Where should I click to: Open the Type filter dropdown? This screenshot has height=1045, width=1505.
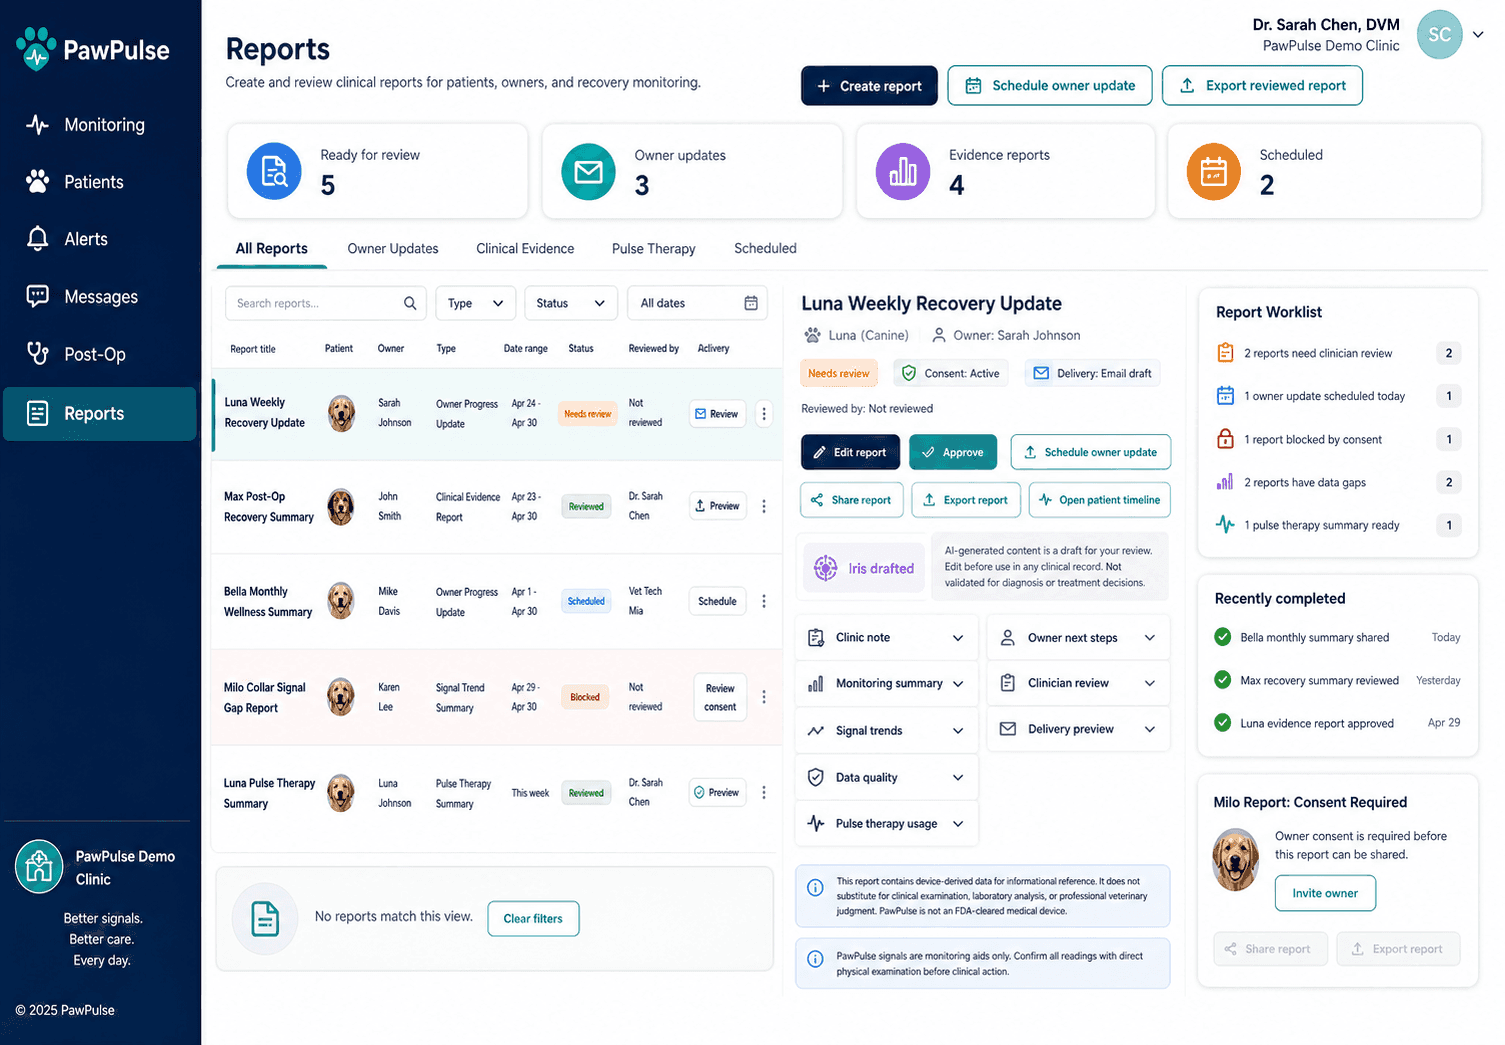pyautogui.click(x=476, y=303)
